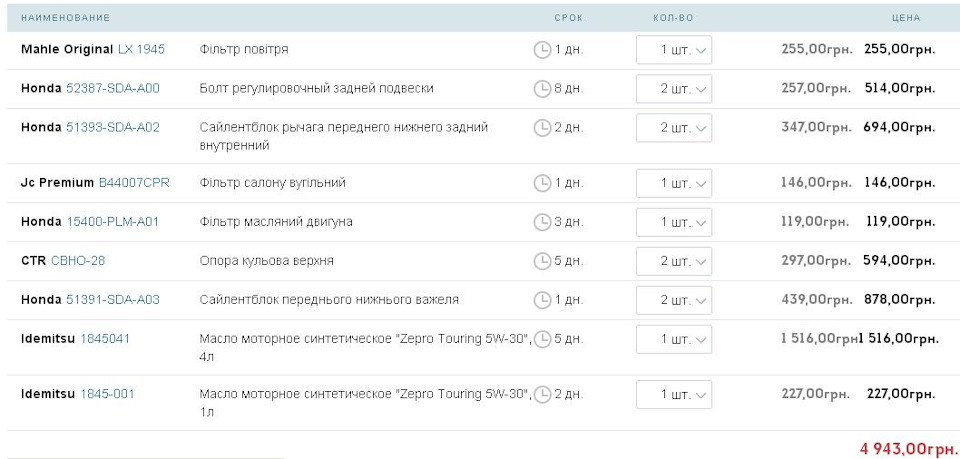The height and width of the screenshot is (459, 960).
Task: Open quantity dropdown for Jc Premium B44007CPR
Action: [673, 183]
